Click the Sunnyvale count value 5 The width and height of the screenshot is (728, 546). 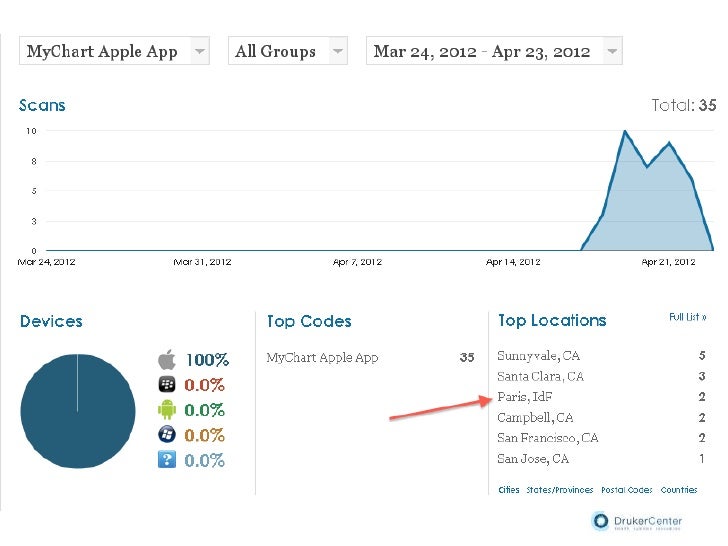702,356
